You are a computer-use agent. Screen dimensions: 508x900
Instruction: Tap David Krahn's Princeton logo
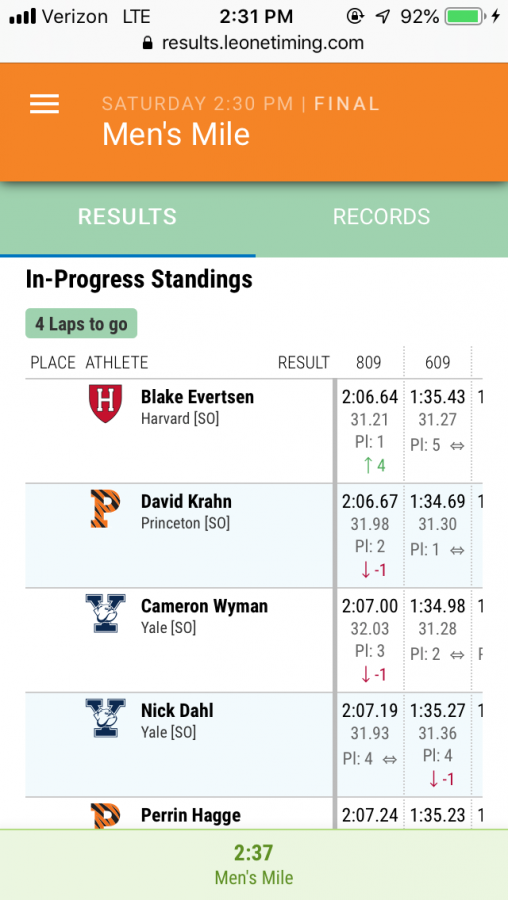click(x=105, y=509)
